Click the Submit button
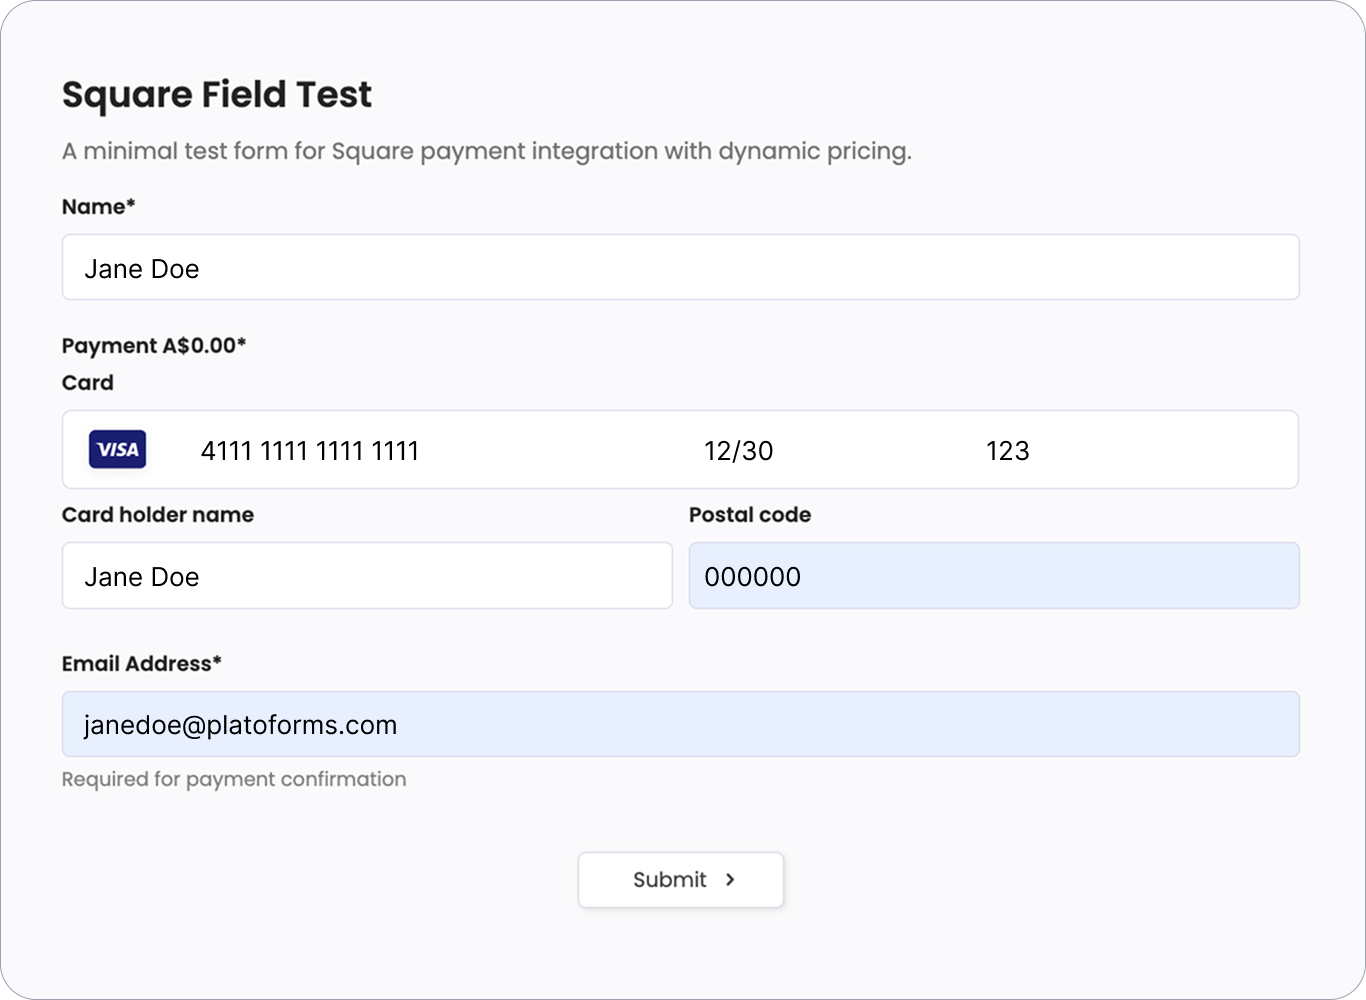This screenshot has width=1366, height=1000. point(681,880)
